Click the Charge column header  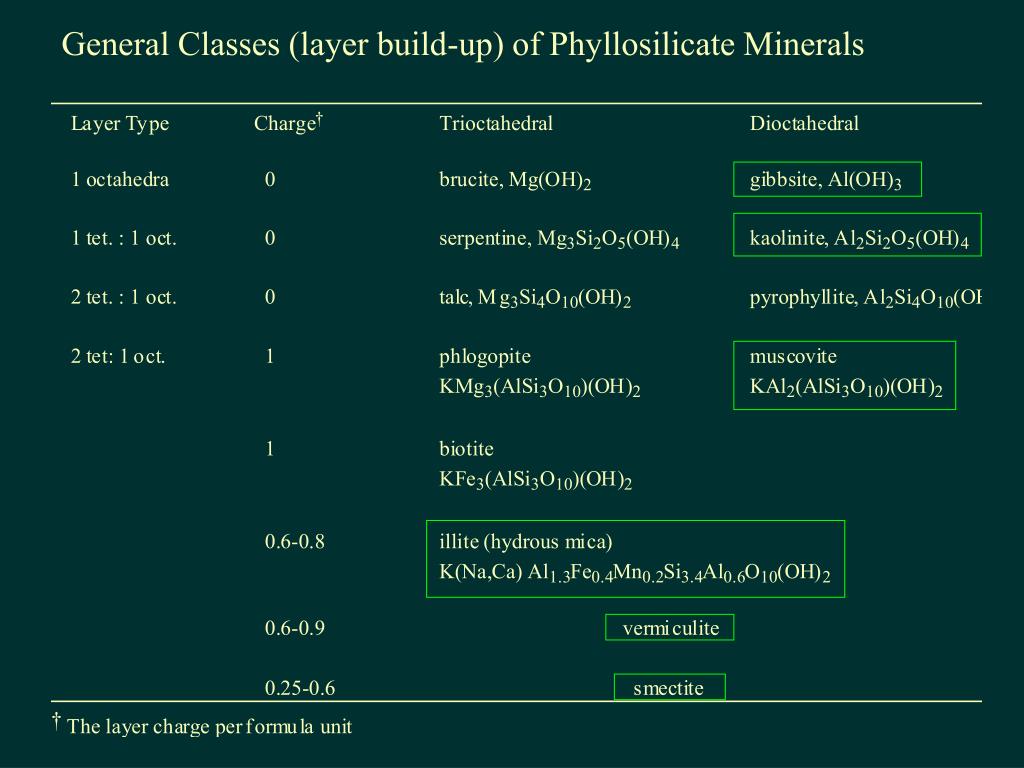(288, 122)
